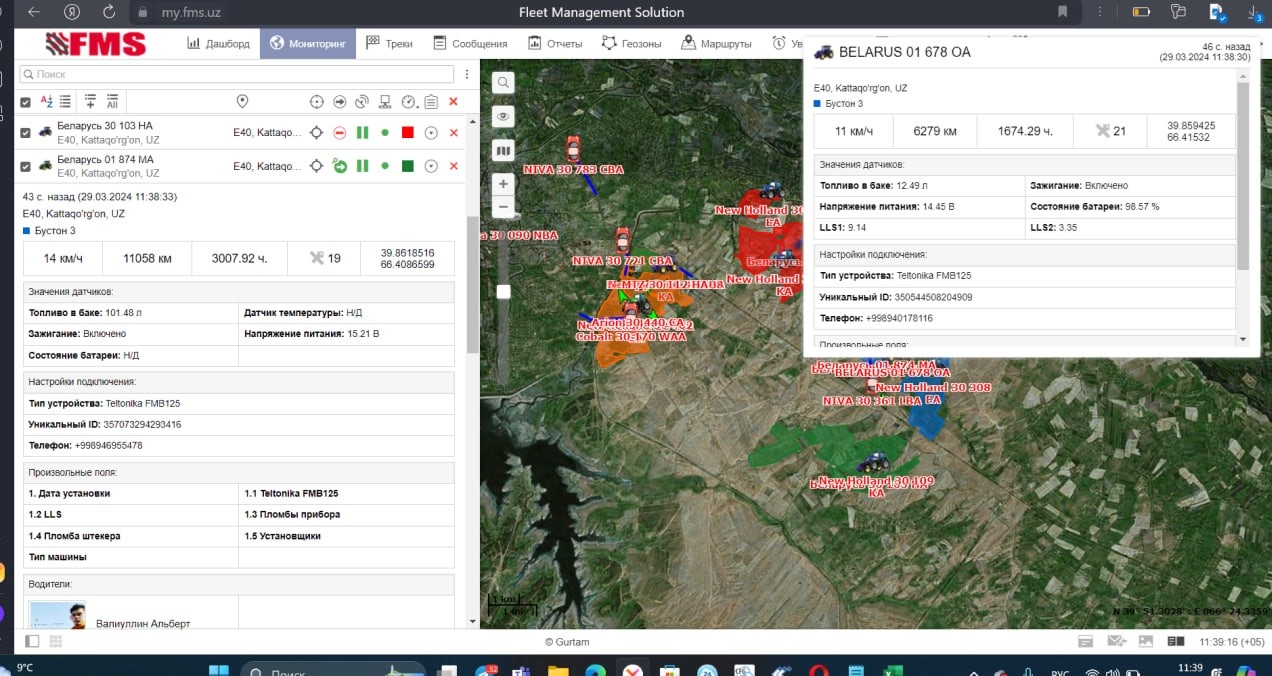Open list view options icon next to A-Z

pyautogui.click(x=65, y=102)
